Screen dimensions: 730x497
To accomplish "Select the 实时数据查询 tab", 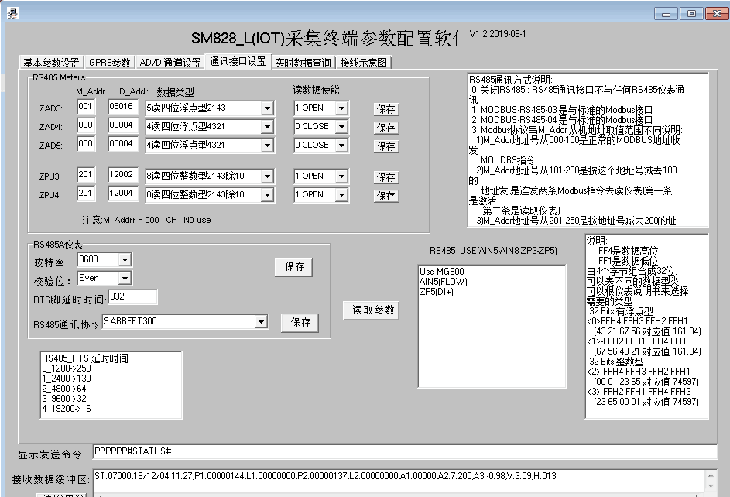I will tap(304, 62).
